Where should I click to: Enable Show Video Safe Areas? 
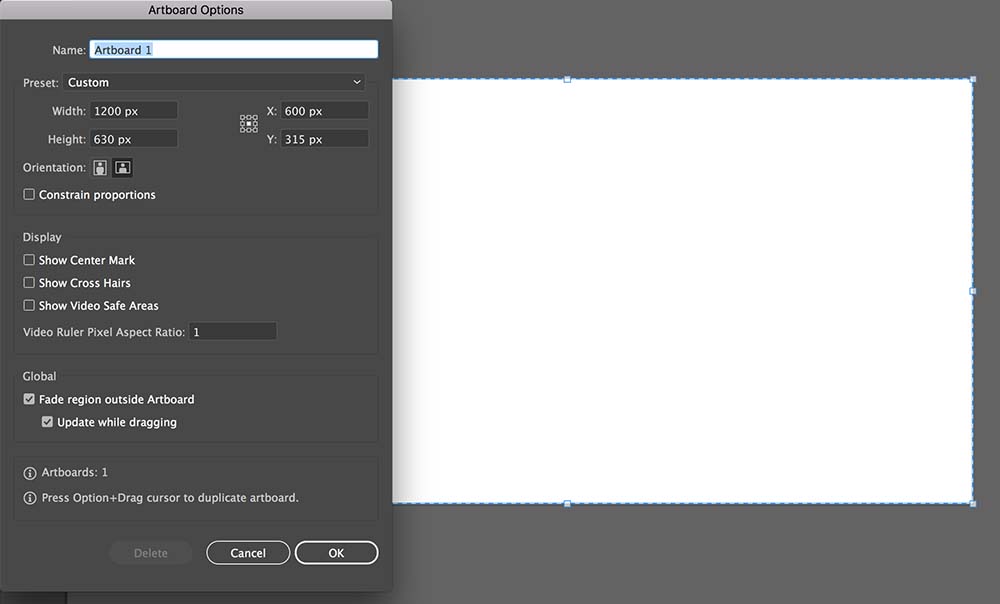pos(29,306)
